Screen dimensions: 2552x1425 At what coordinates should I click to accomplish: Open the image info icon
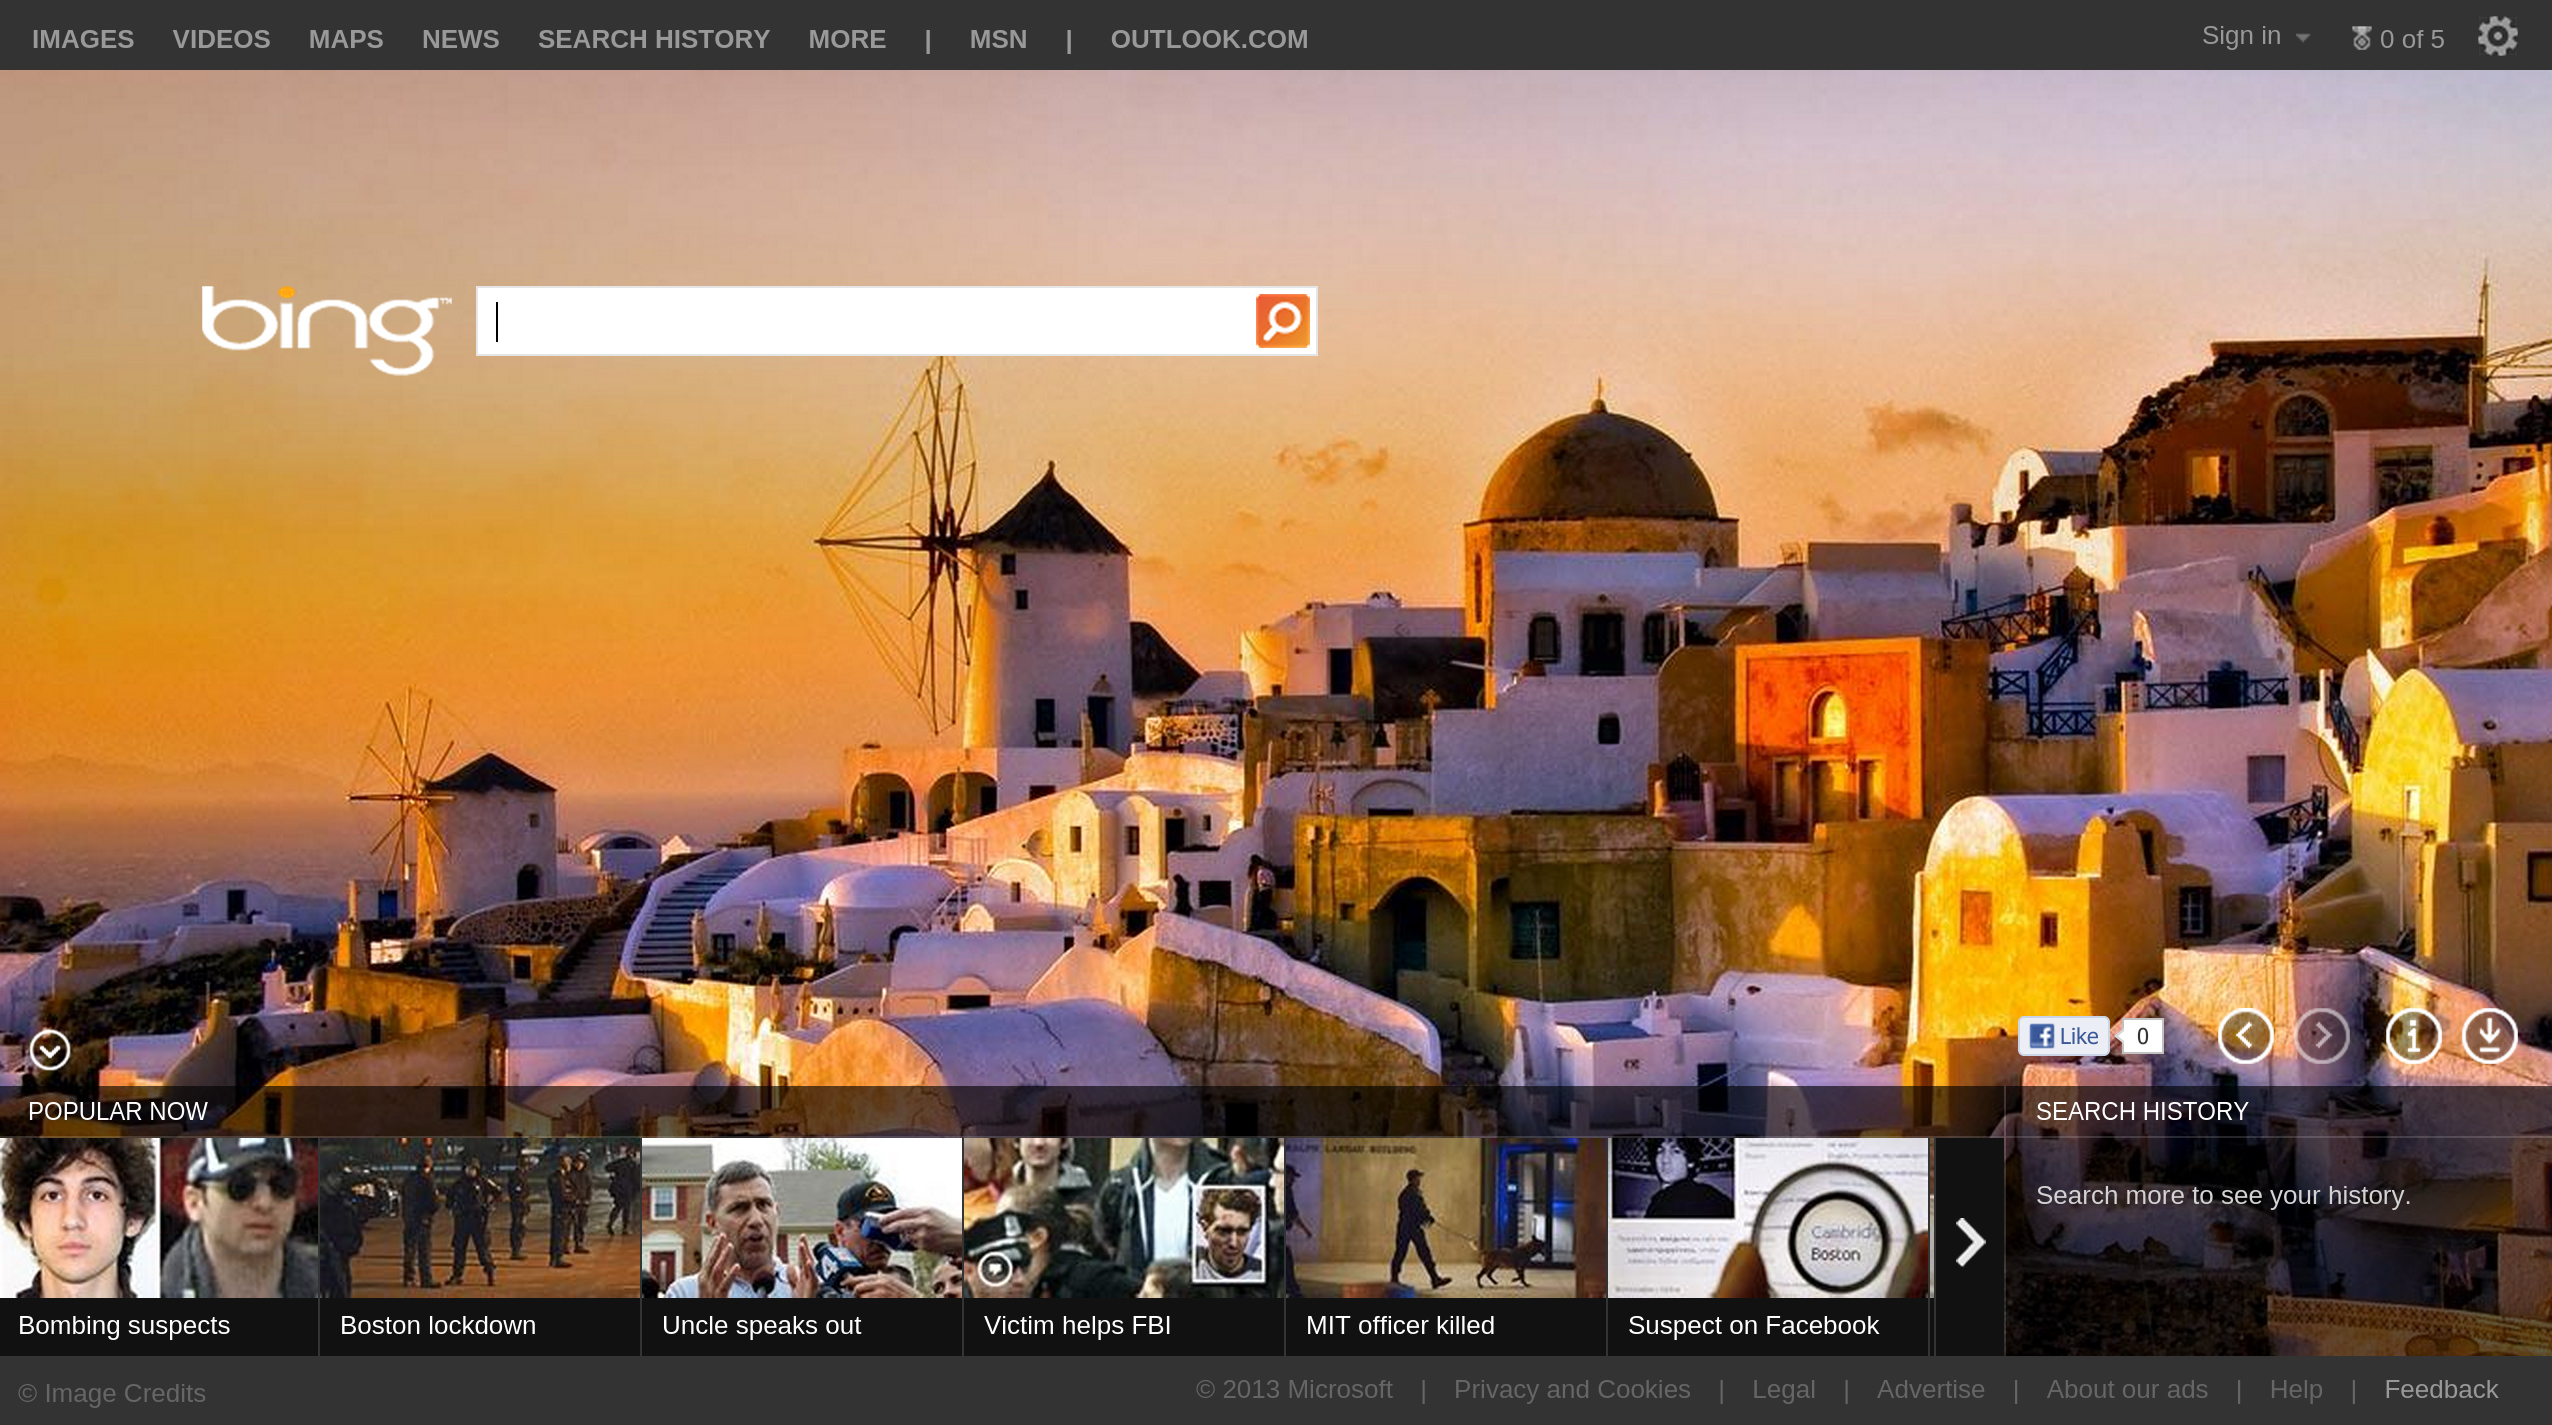(x=2413, y=1036)
